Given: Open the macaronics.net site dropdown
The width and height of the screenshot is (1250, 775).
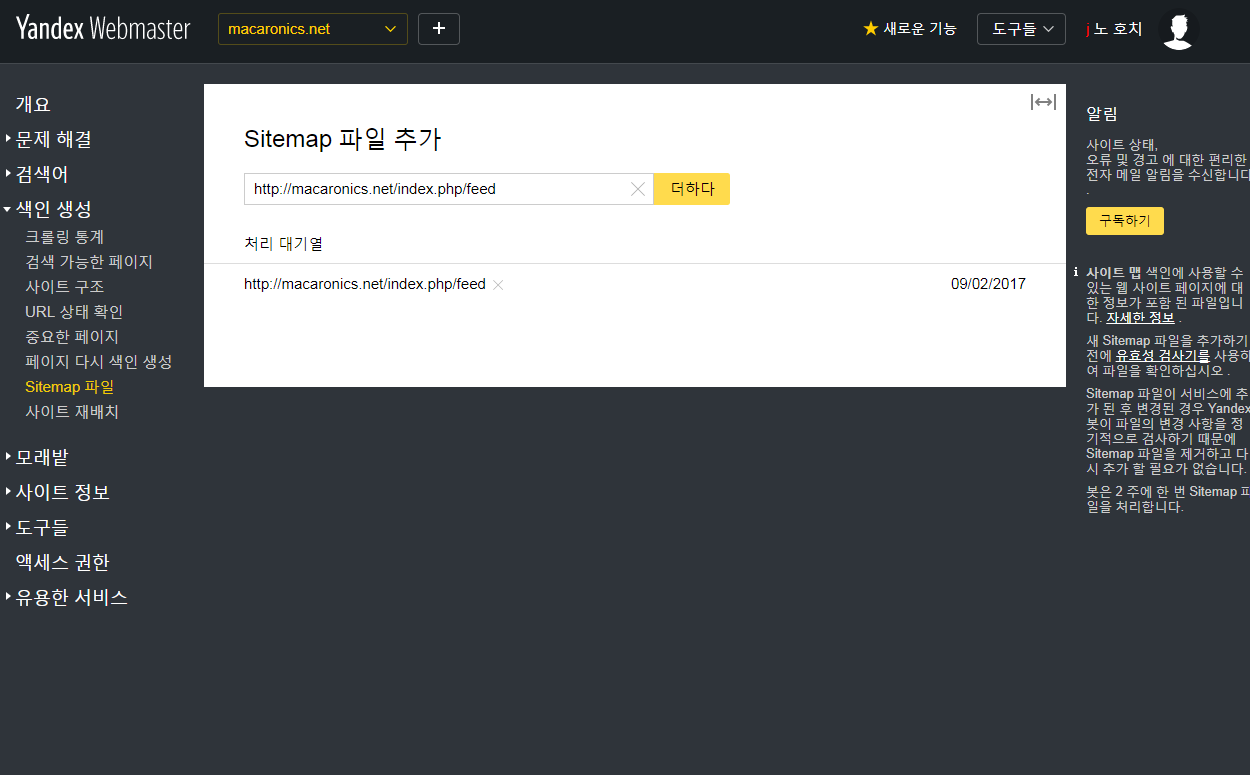Looking at the screenshot, I should point(313,29).
